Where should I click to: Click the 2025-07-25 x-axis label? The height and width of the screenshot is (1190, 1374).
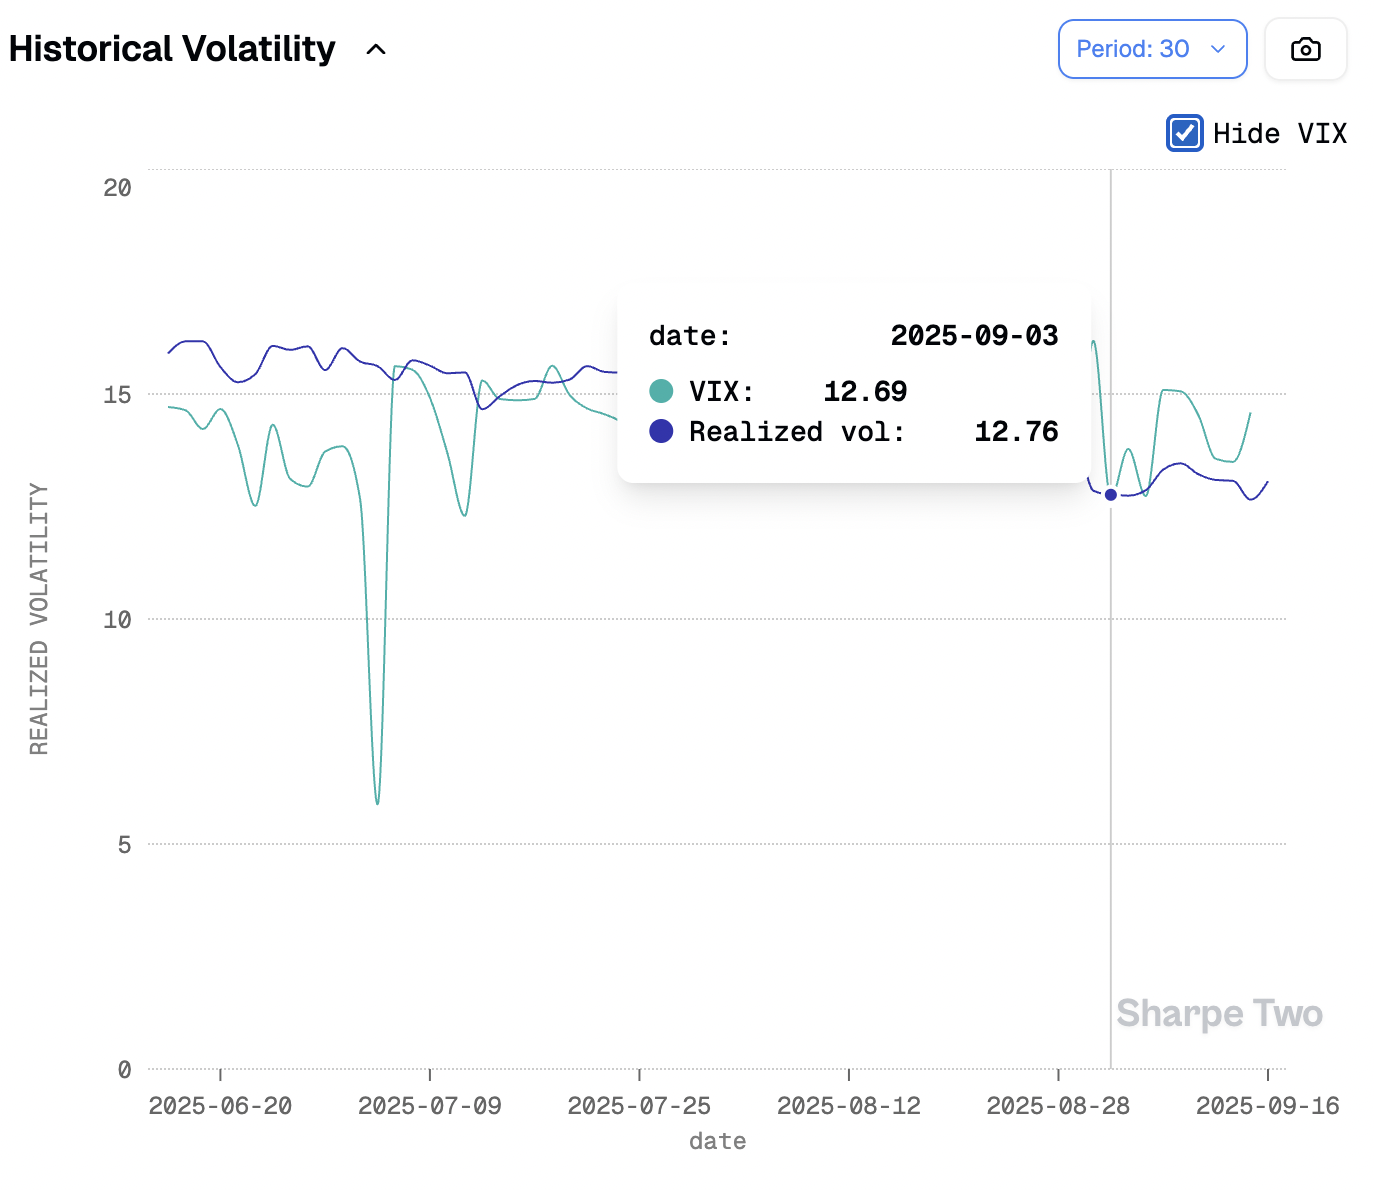pyautogui.click(x=639, y=1105)
